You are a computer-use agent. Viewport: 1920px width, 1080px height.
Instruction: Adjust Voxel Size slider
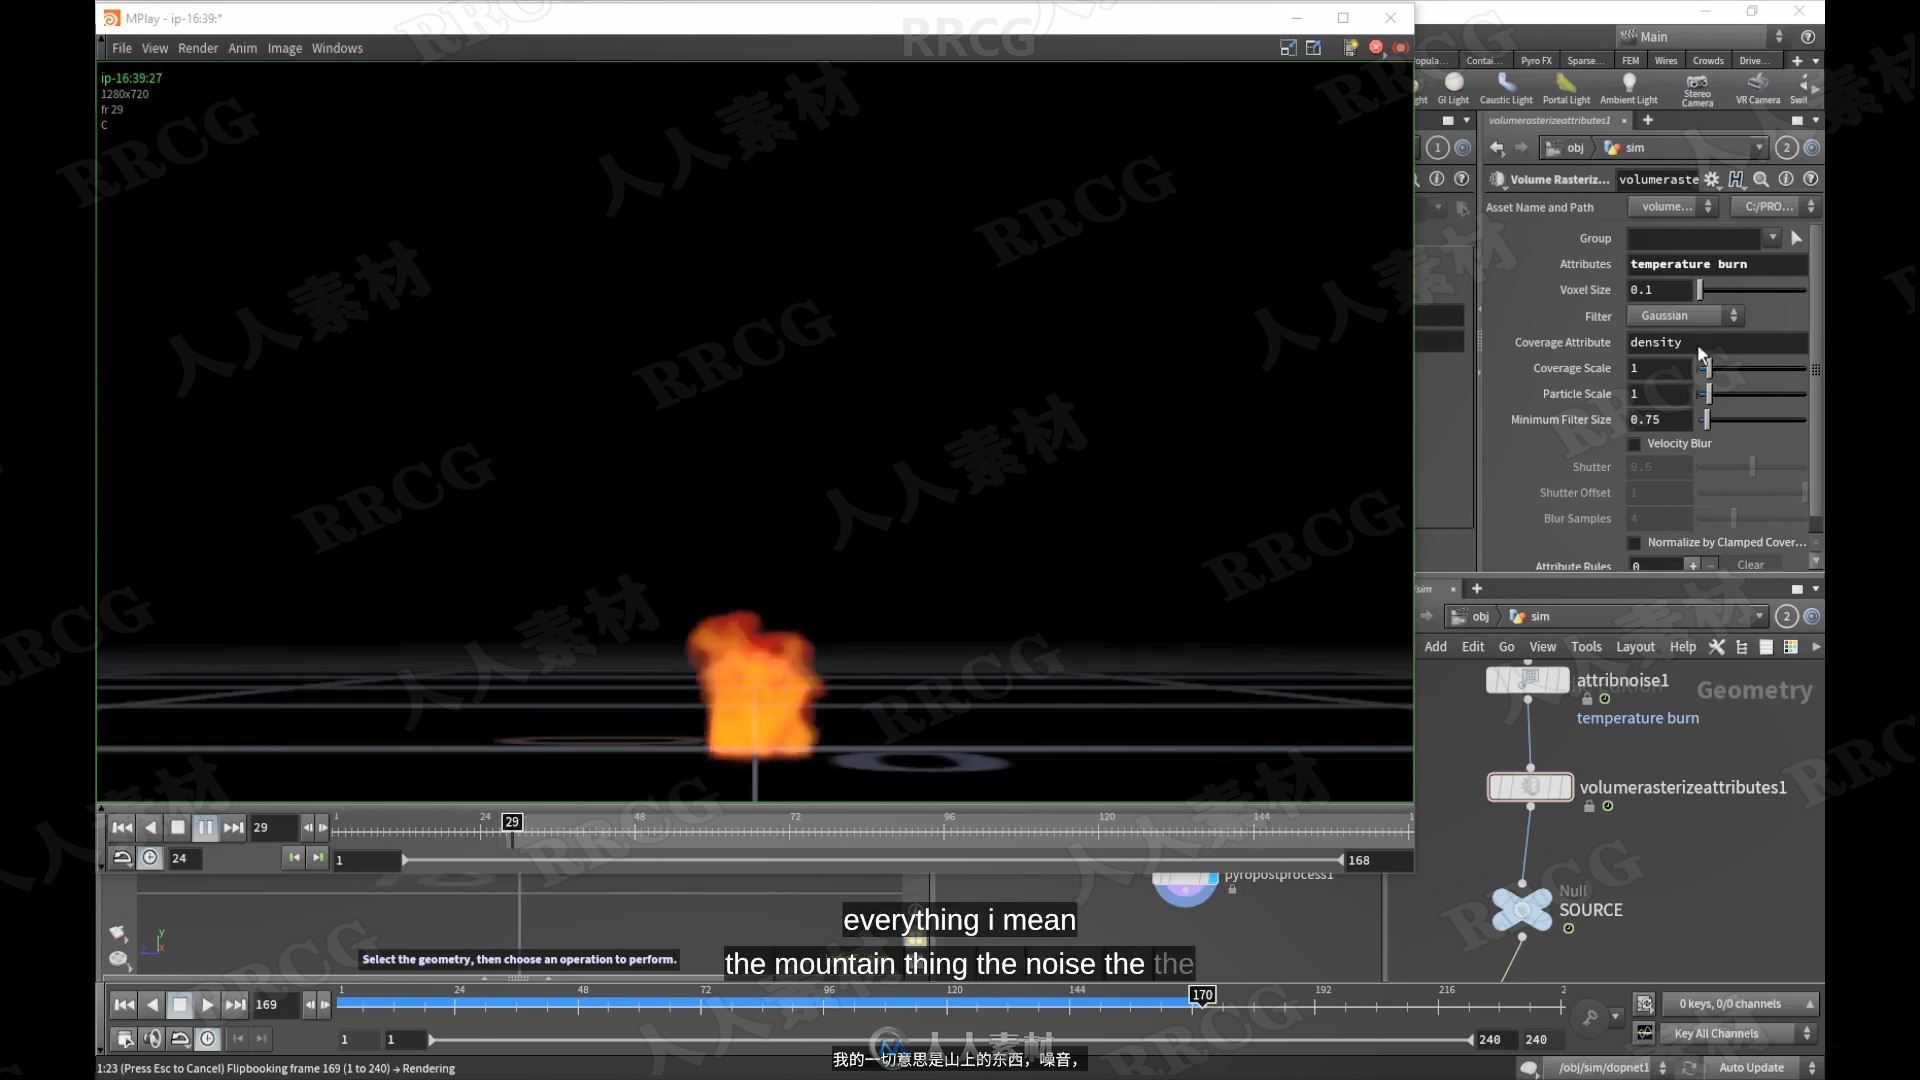1752,290
